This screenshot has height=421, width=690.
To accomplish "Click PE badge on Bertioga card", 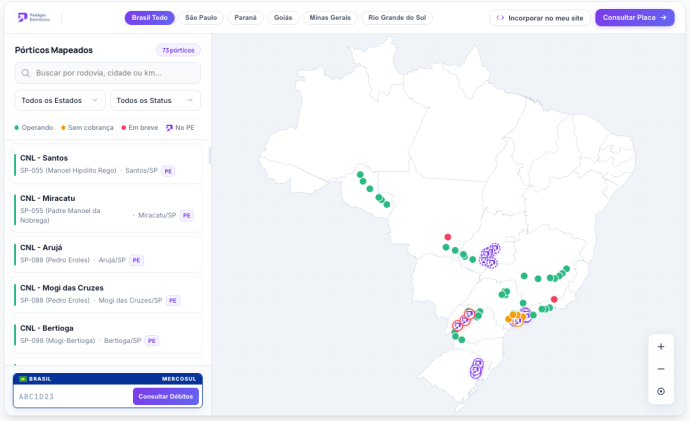I will (152, 341).
